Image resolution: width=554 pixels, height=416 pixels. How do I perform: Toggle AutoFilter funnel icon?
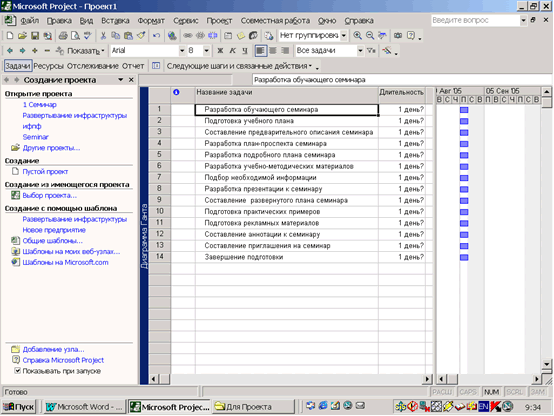(371, 51)
